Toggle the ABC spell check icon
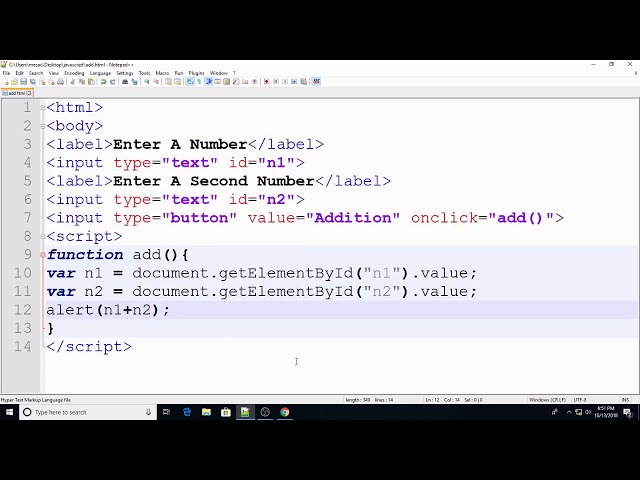Viewport: 640px width, 480px height. point(316,82)
